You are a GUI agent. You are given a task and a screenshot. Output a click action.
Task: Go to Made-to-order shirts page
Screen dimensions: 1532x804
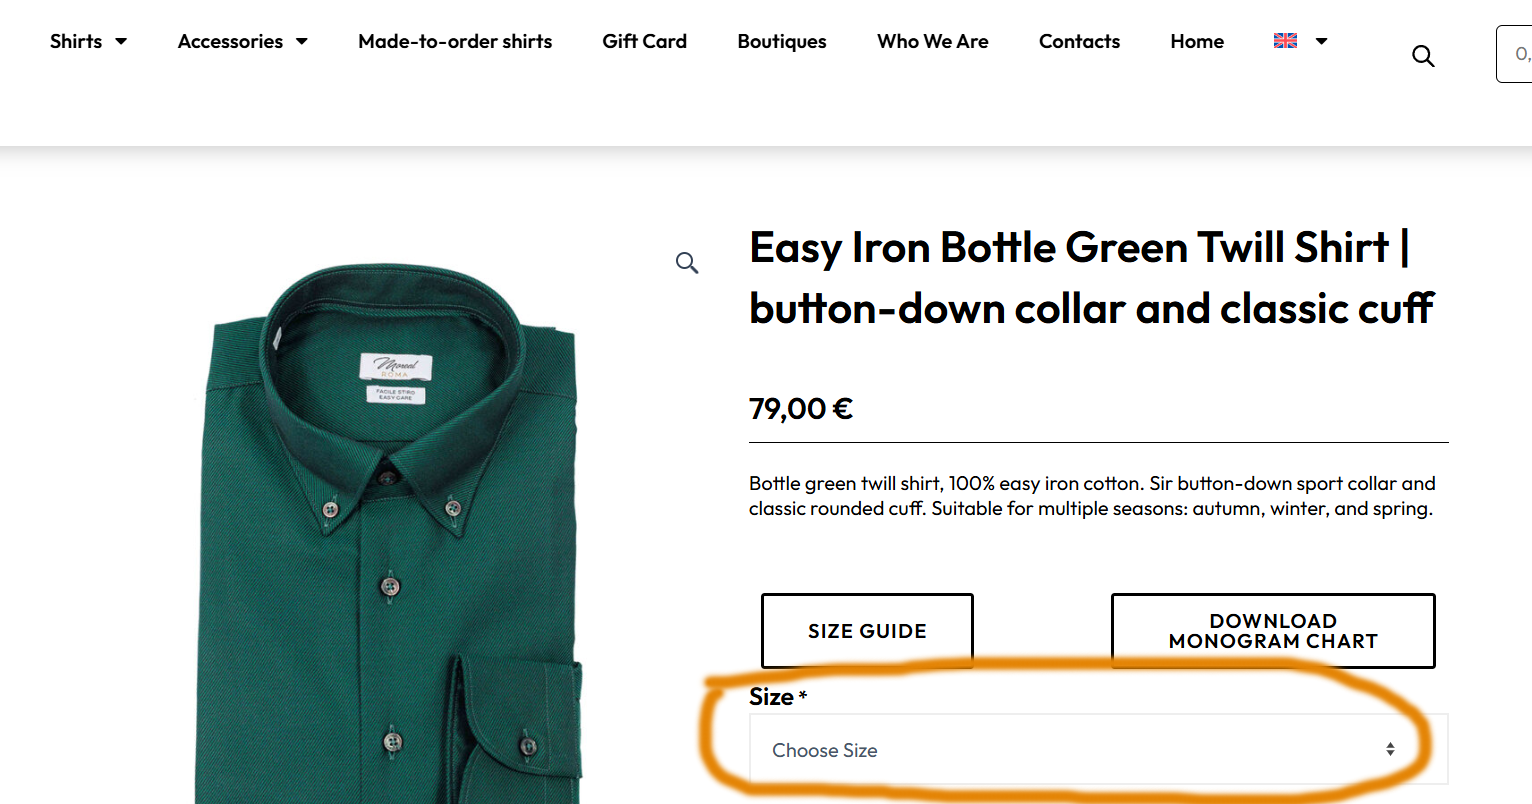pos(455,41)
